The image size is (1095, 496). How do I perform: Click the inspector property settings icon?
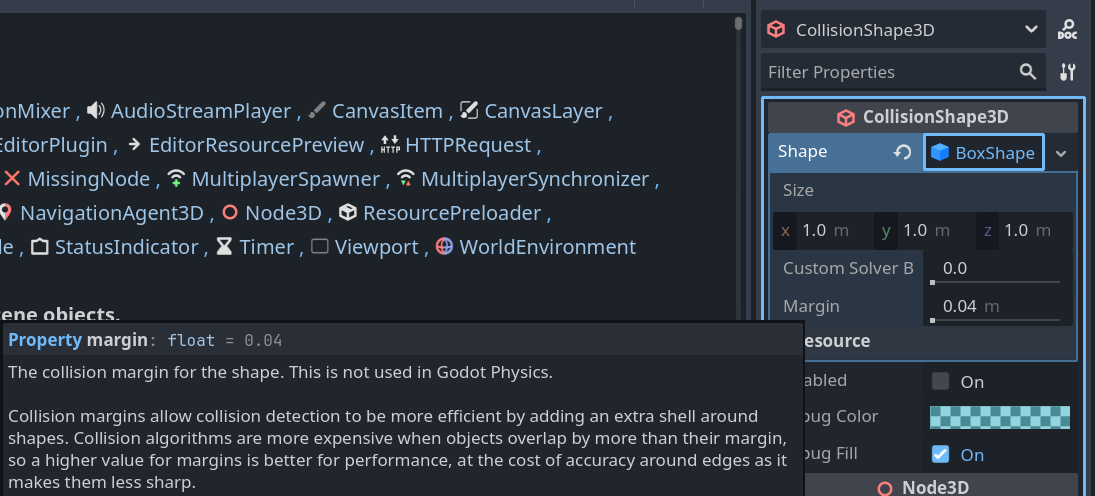pos(1067,72)
